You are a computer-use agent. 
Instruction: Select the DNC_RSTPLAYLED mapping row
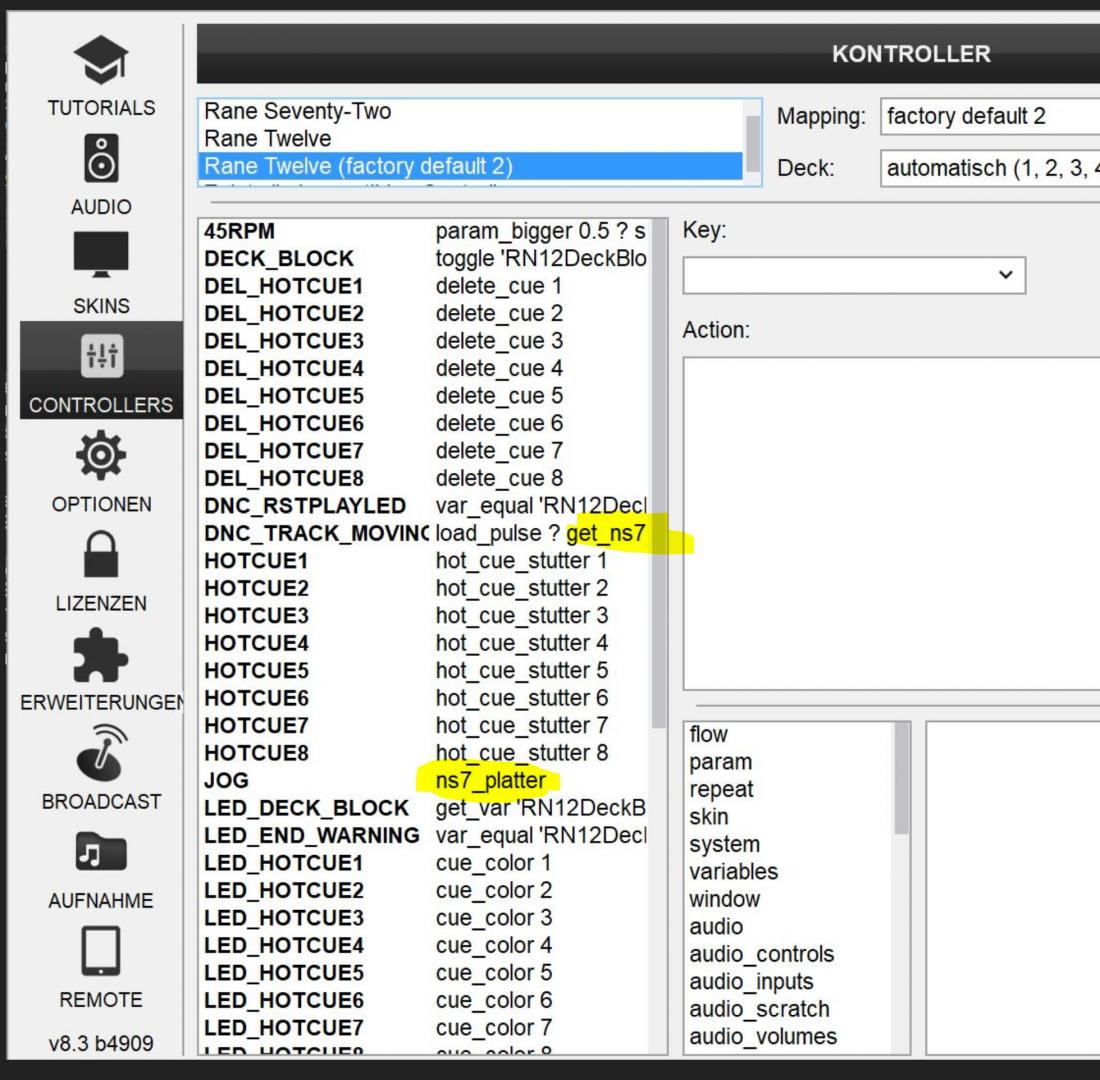[425, 505]
